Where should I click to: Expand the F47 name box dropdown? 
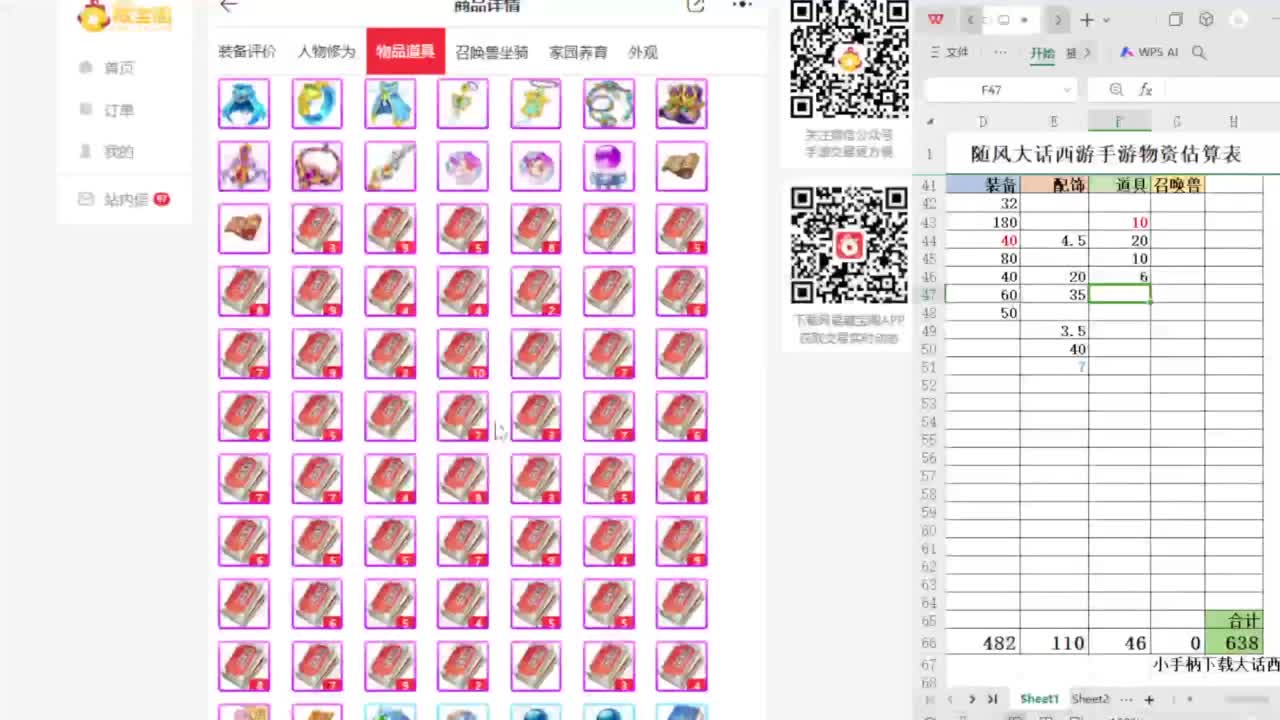pyautogui.click(x=1066, y=90)
